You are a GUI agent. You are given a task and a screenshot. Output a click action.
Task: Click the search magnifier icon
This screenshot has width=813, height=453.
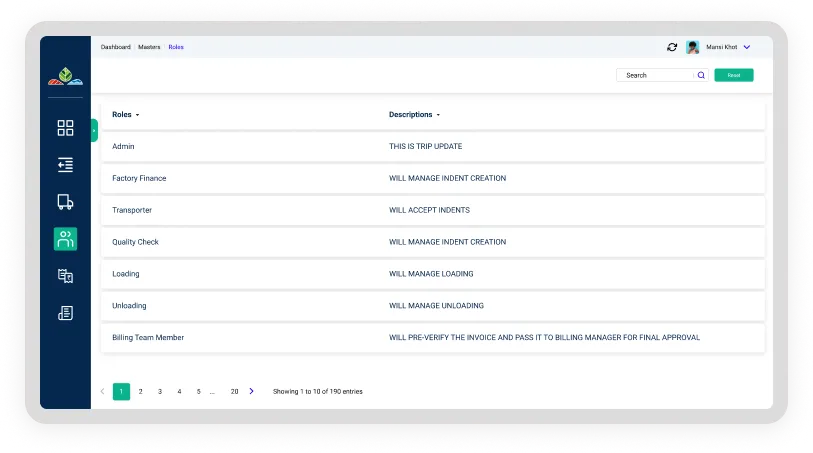[701, 75]
